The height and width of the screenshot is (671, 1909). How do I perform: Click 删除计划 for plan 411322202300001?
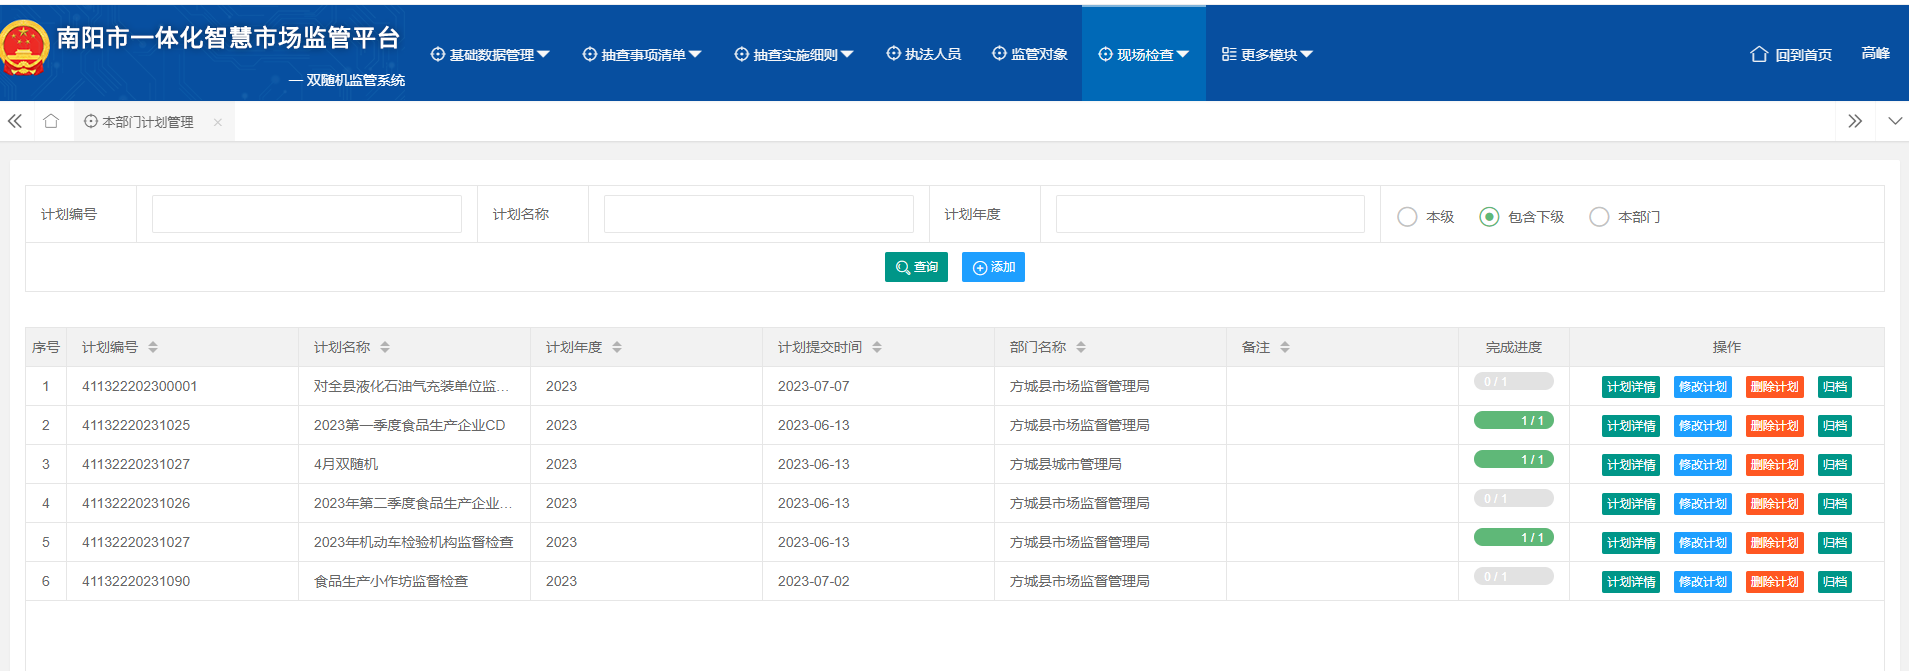pos(1775,387)
